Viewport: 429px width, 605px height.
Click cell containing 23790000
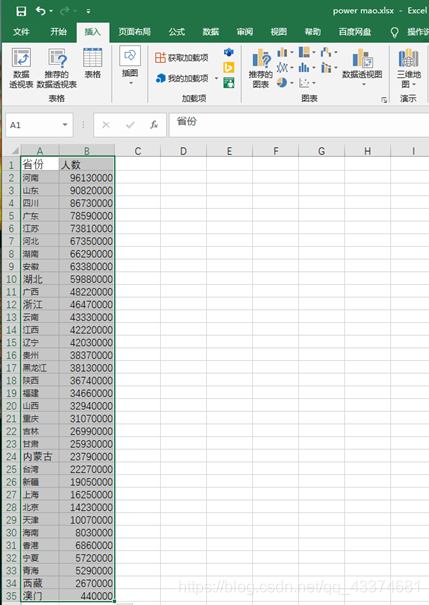86,456
